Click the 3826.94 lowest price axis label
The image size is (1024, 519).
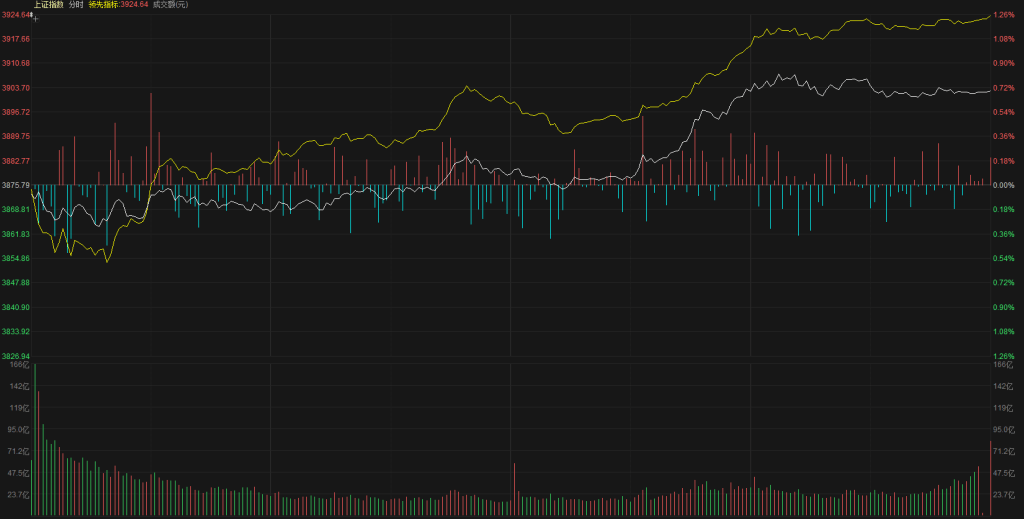click(x=16, y=356)
